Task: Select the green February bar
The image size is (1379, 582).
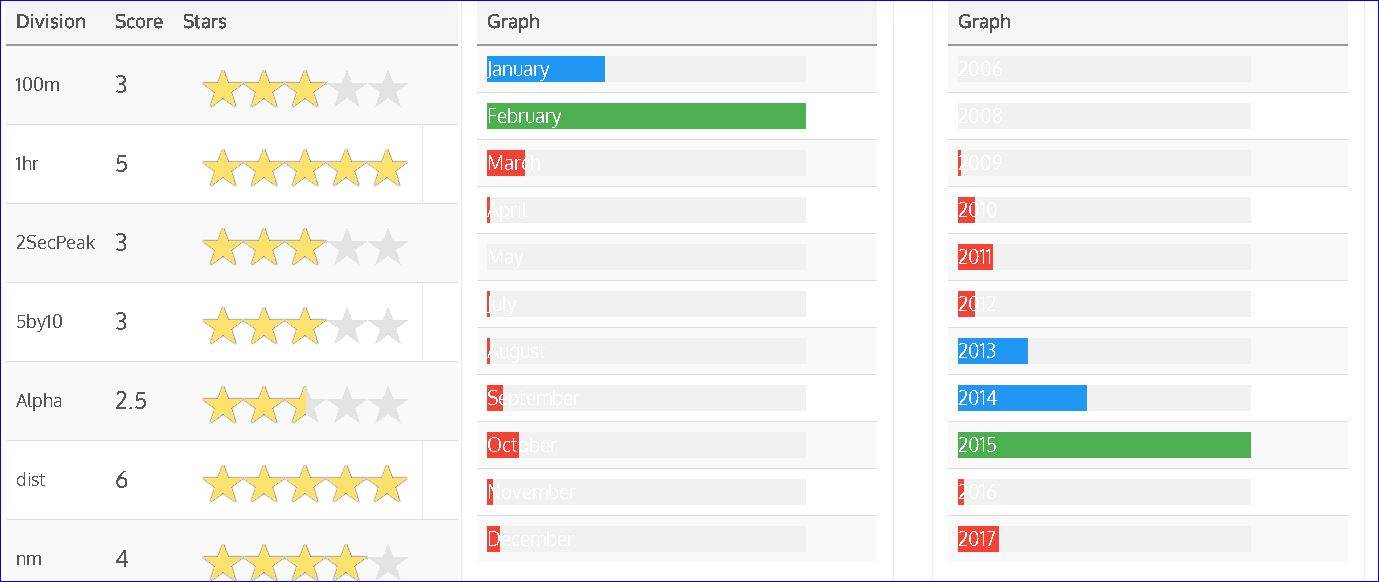Action: click(646, 116)
